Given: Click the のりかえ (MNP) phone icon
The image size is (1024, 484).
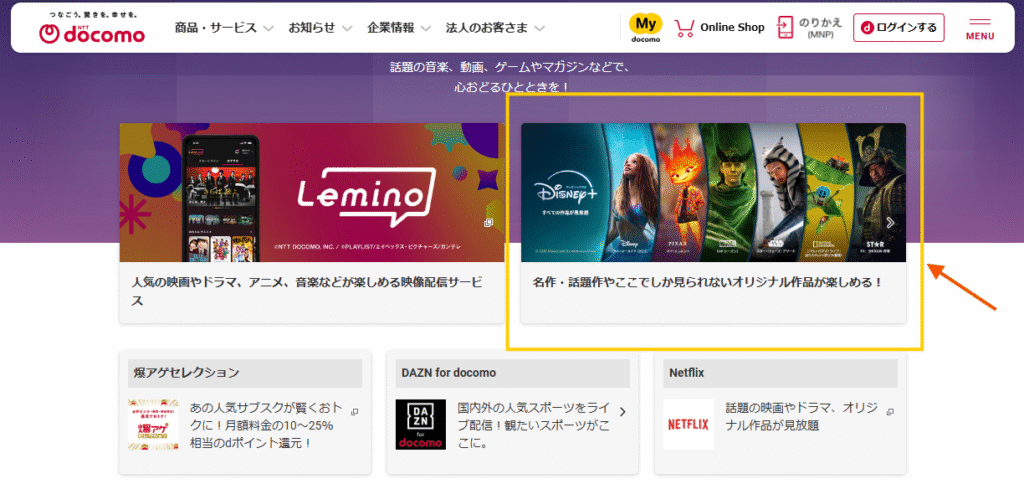Looking at the screenshot, I should click(x=786, y=27).
